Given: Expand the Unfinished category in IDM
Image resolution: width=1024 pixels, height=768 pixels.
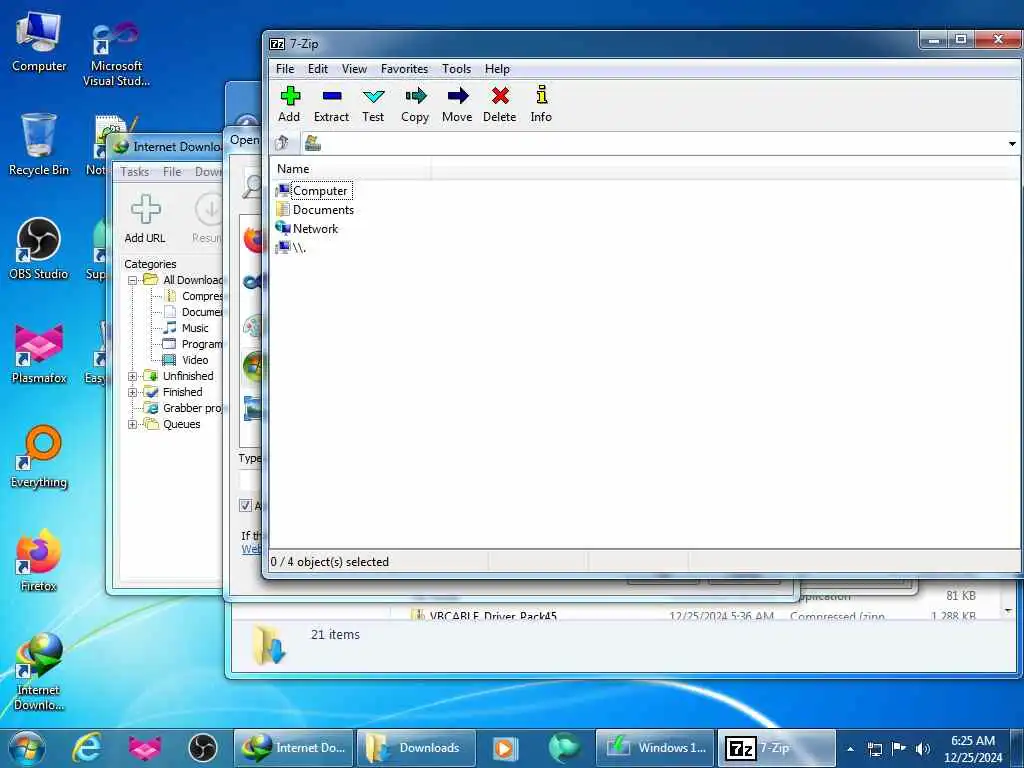Looking at the screenshot, I should pyautogui.click(x=133, y=376).
